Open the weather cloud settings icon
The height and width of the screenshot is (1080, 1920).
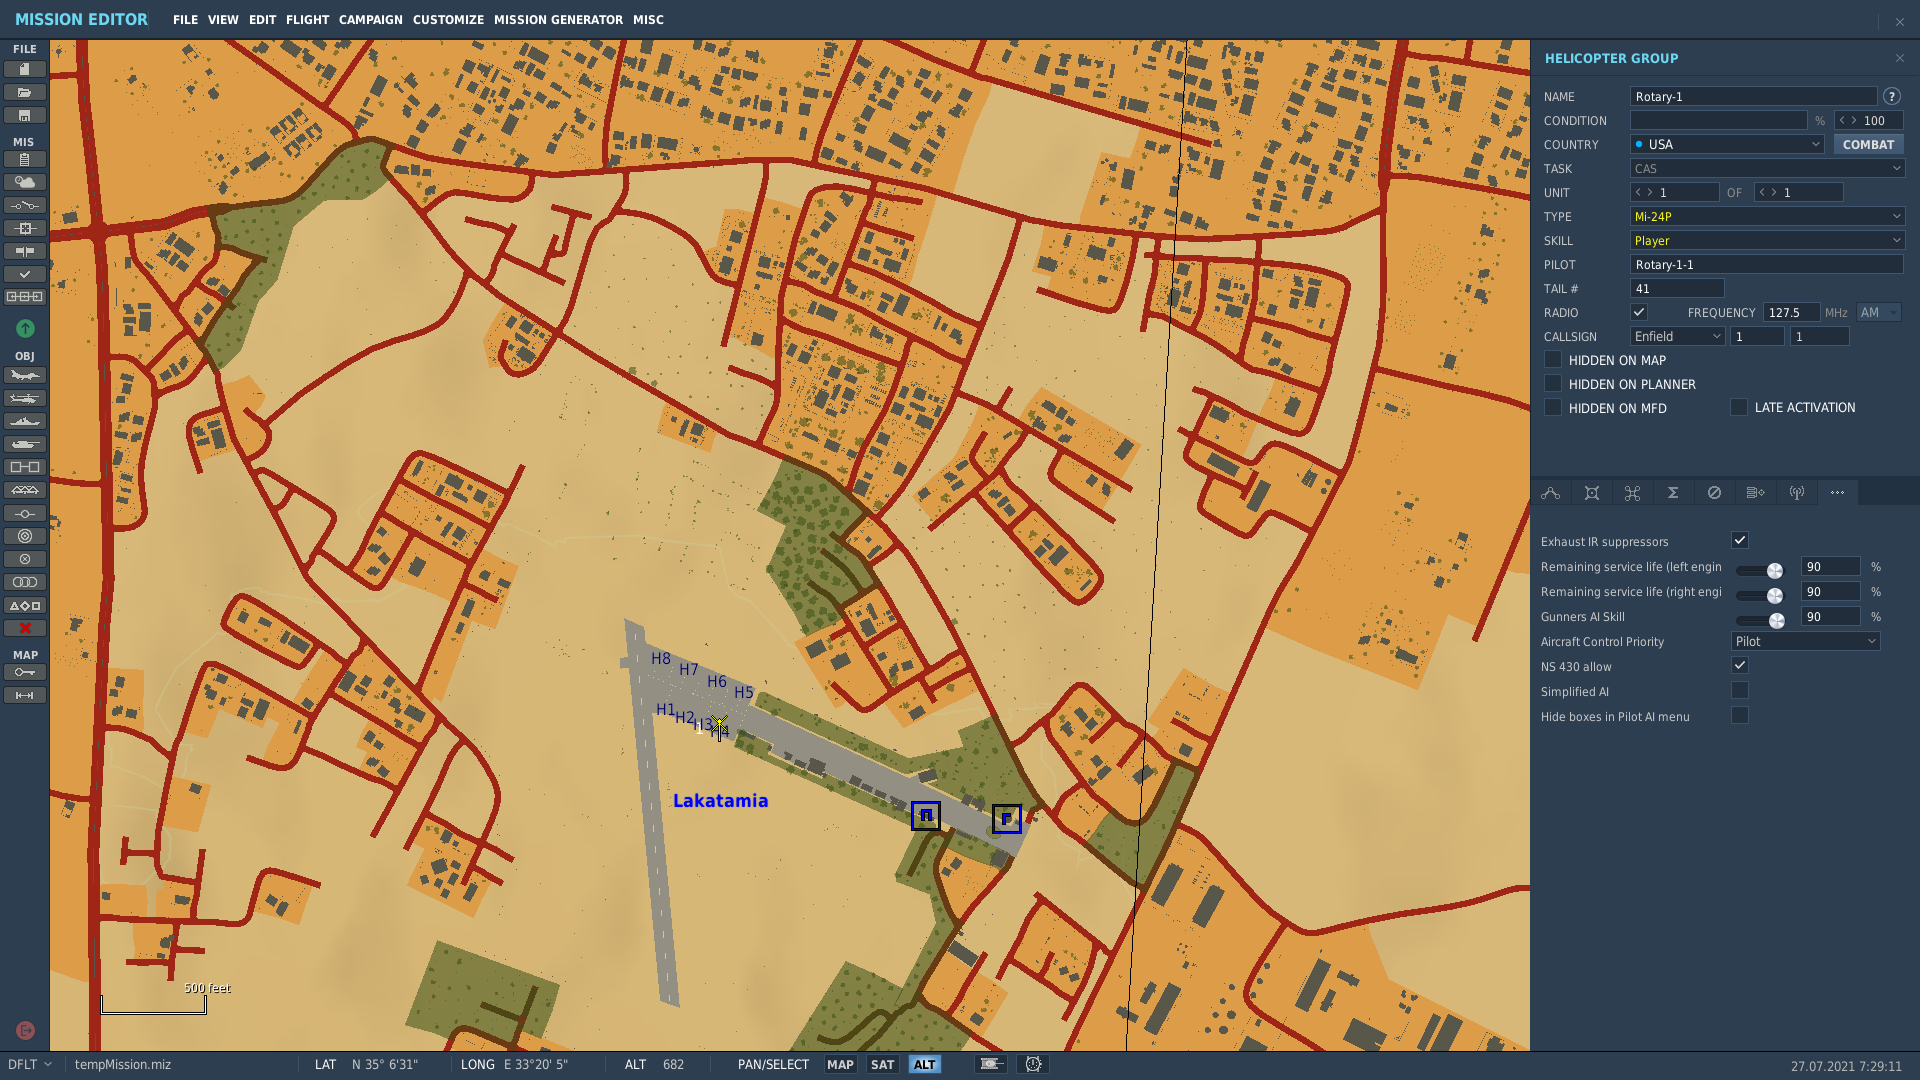coord(25,182)
